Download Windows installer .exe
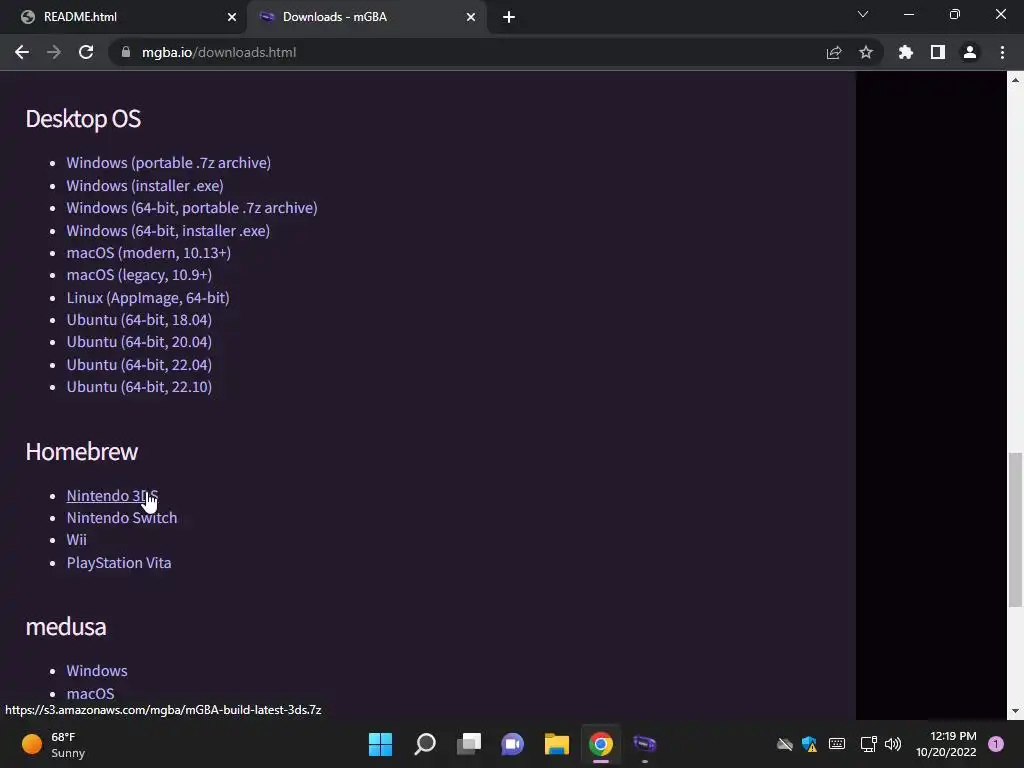Screen dimensions: 1024x768 point(145,185)
